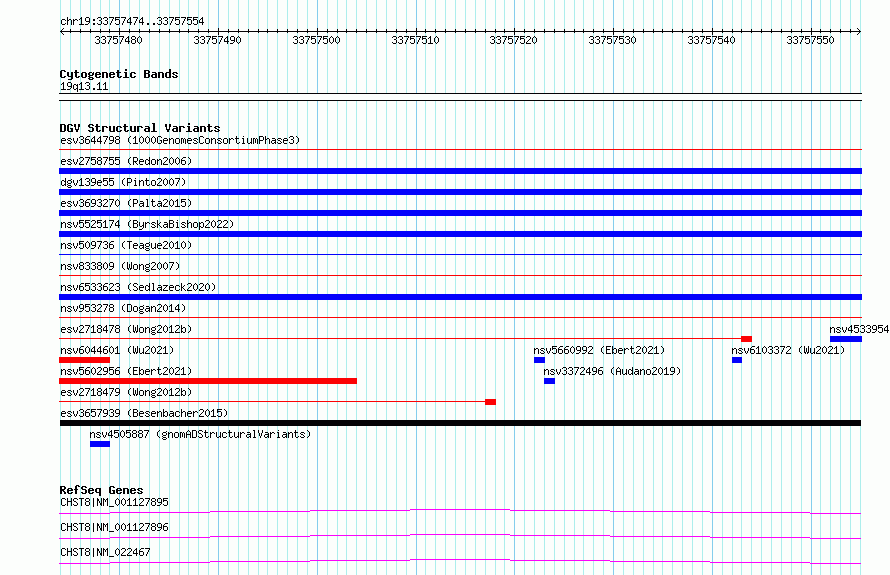The width and height of the screenshot is (890, 575).
Task: Open the nsv6533623 (Sedlazeck2020) label
Action: pyautogui.click(x=138, y=287)
